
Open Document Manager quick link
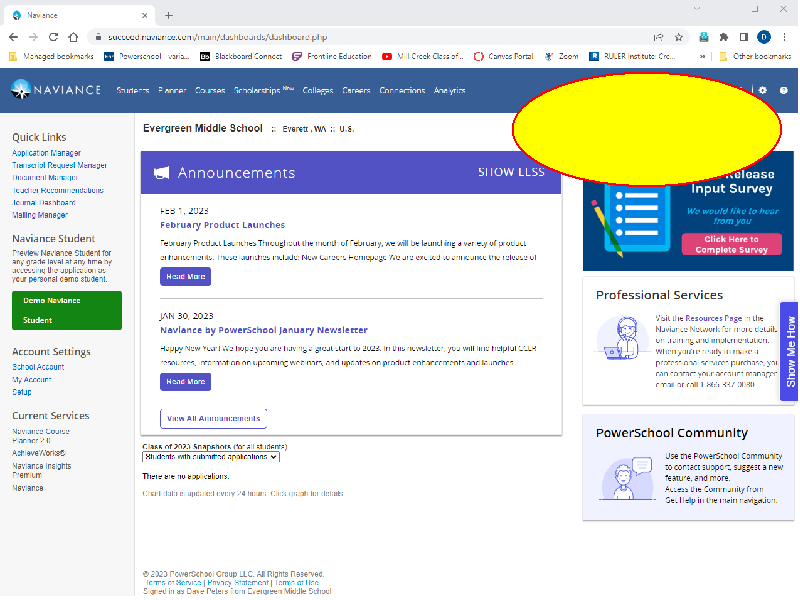[45, 178]
